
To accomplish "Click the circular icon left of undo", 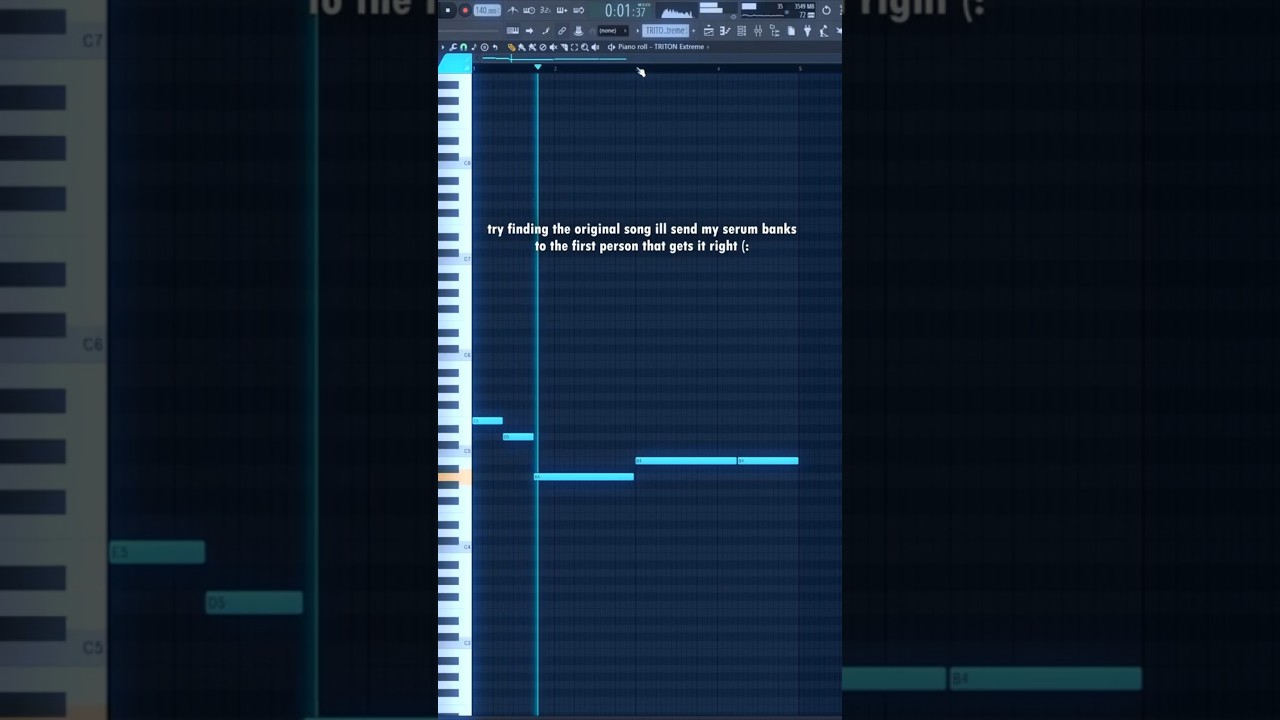I will pyautogui.click(x=485, y=47).
